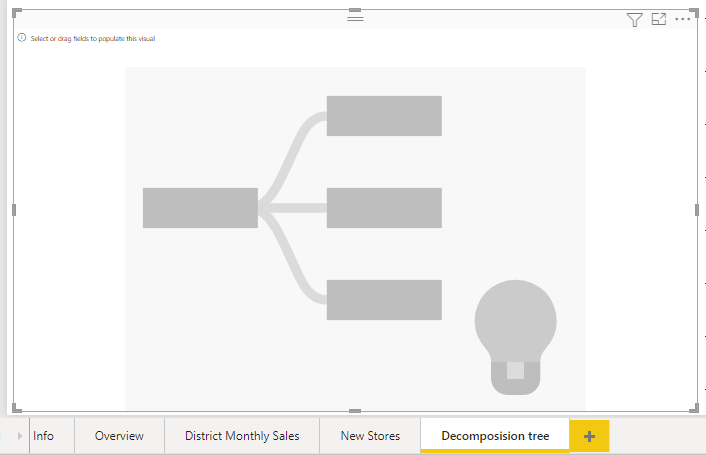Click the visual's drag handle grip
Viewport: 706px width, 455px height.
(x=355, y=18)
